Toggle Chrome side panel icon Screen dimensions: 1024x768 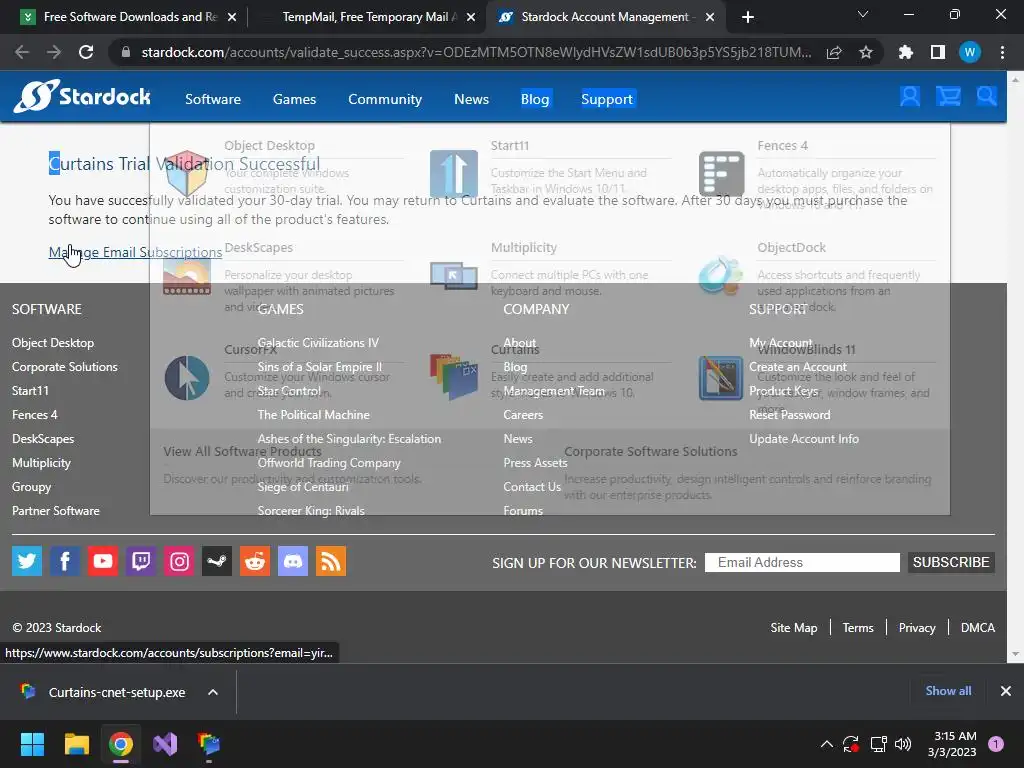[938, 52]
